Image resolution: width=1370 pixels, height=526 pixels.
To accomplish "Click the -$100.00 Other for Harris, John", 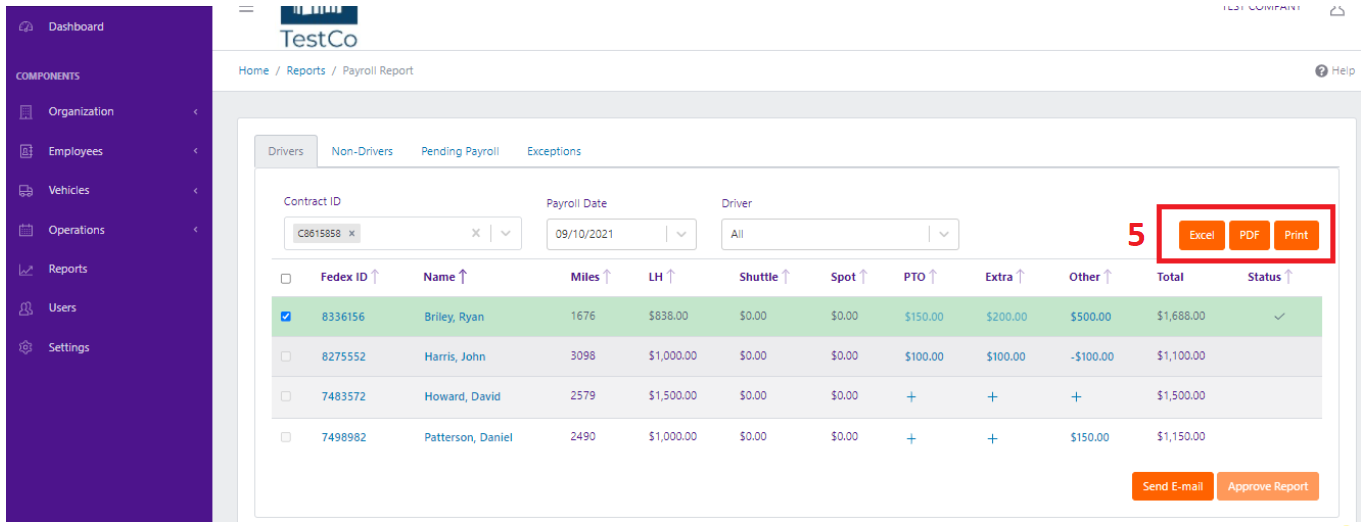I will [x=1091, y=357].
